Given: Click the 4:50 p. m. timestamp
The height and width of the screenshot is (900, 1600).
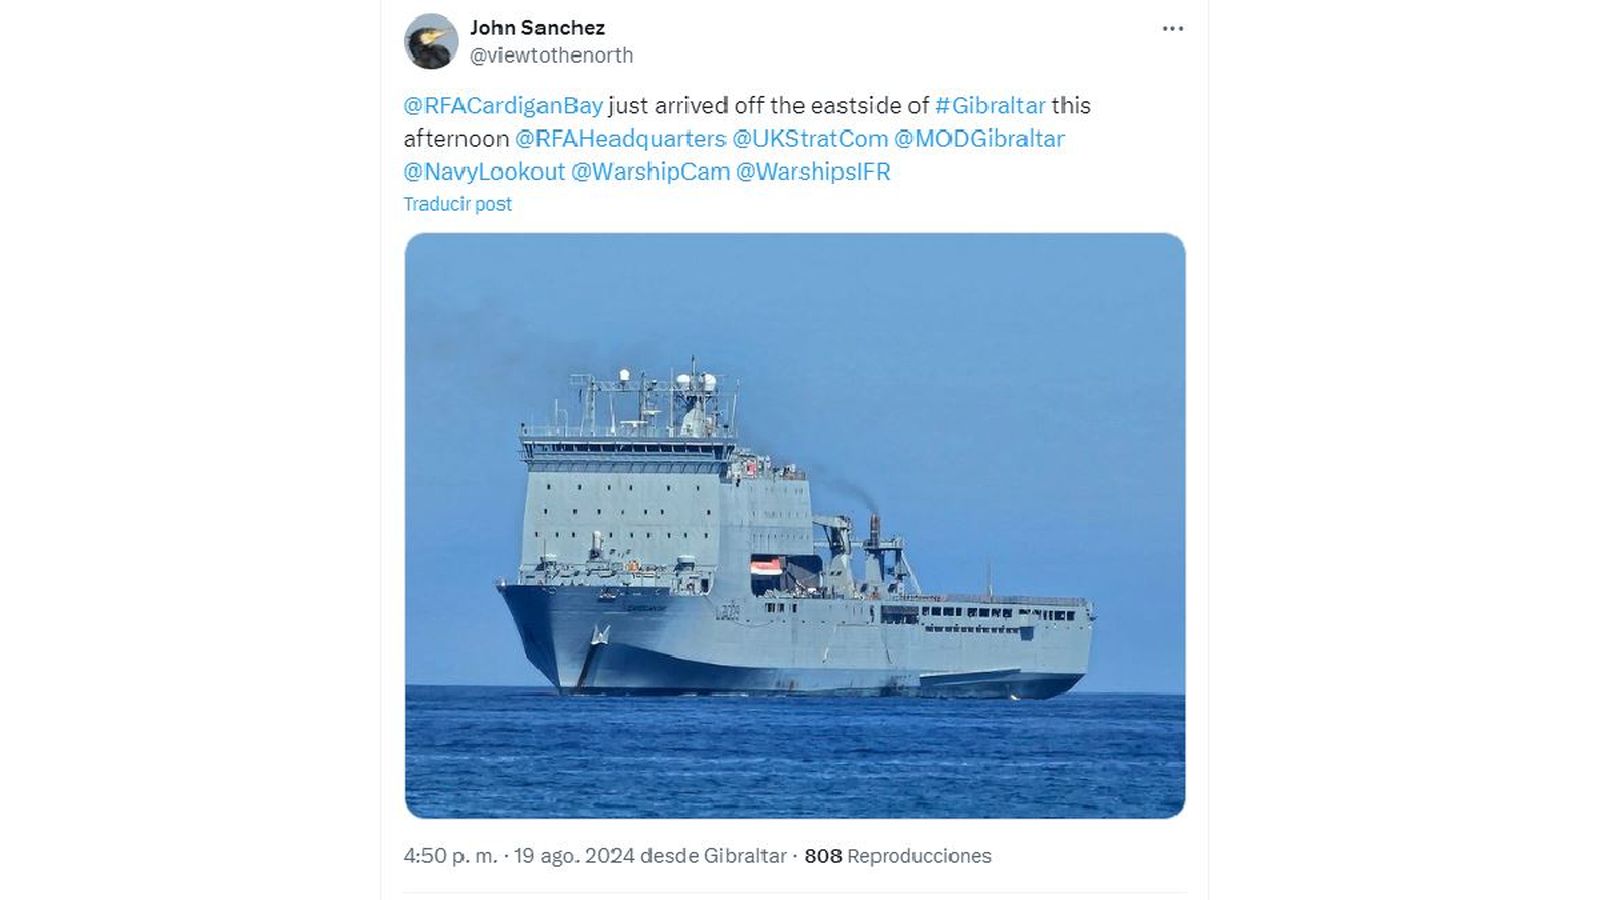Looking at the screenshot, I should click(x=450, y=856).
